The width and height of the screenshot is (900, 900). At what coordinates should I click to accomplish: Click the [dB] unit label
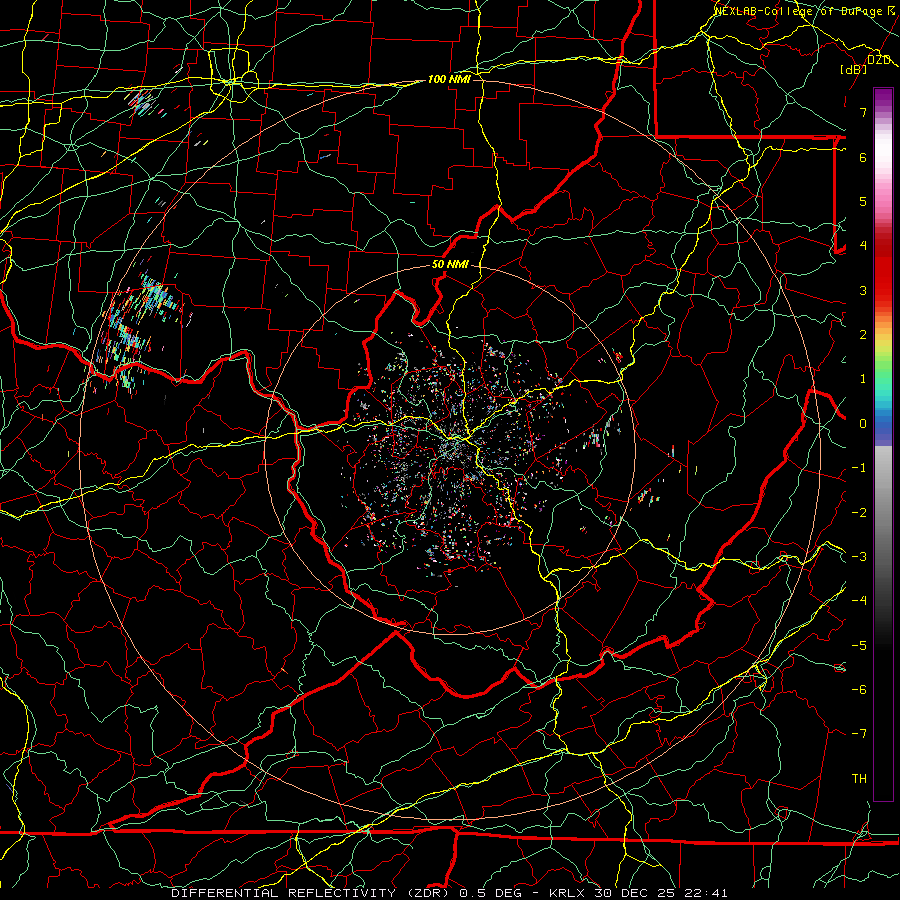pos(854,69)
